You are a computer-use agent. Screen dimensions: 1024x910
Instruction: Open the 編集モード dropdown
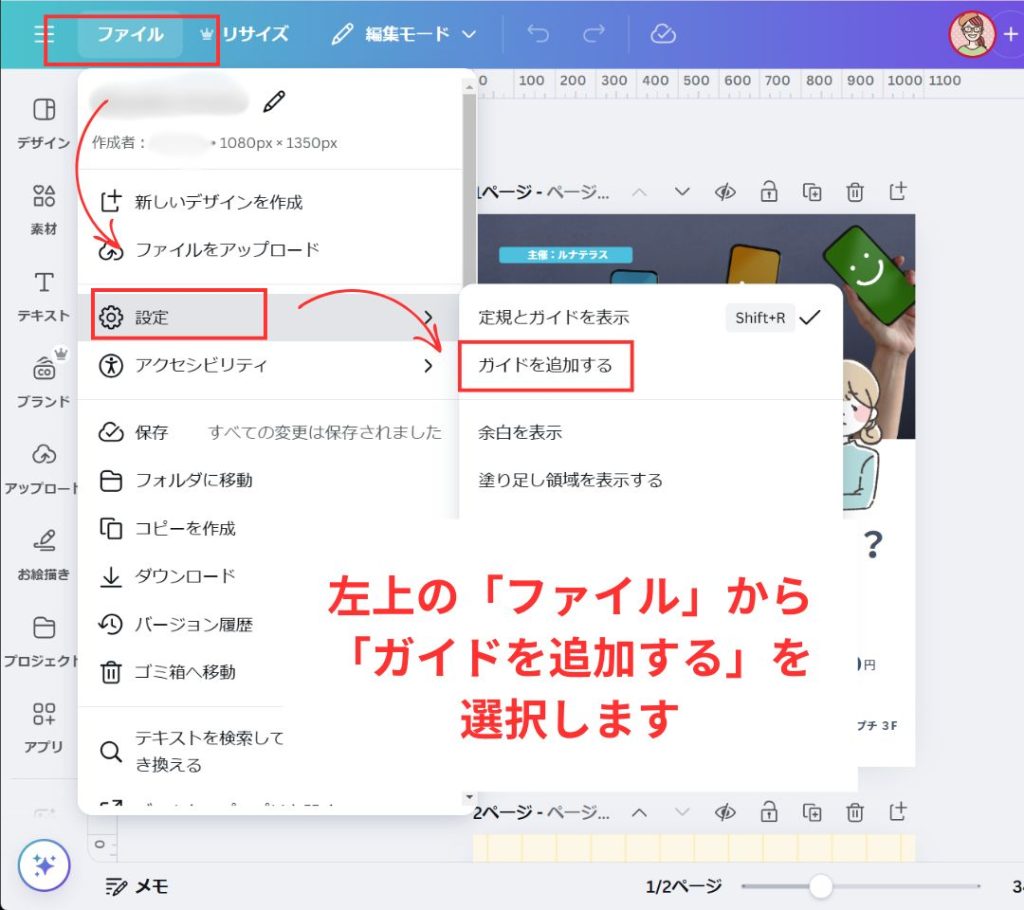click(x=404, y=34)
